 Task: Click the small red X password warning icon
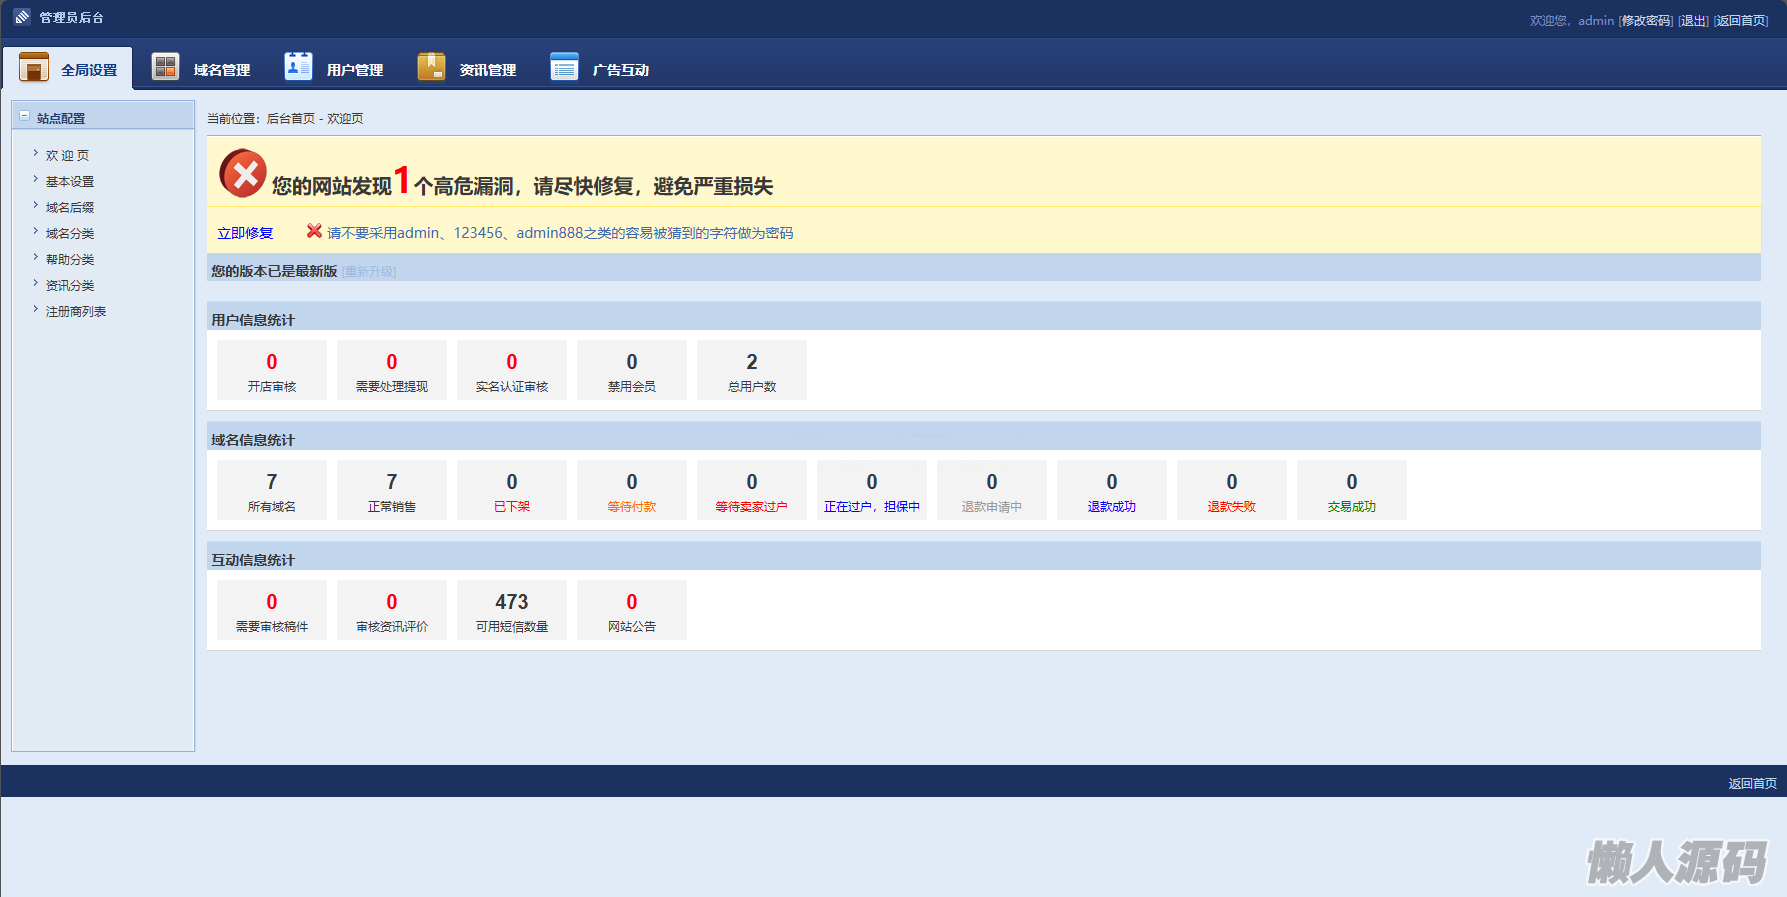pos(314,231)
